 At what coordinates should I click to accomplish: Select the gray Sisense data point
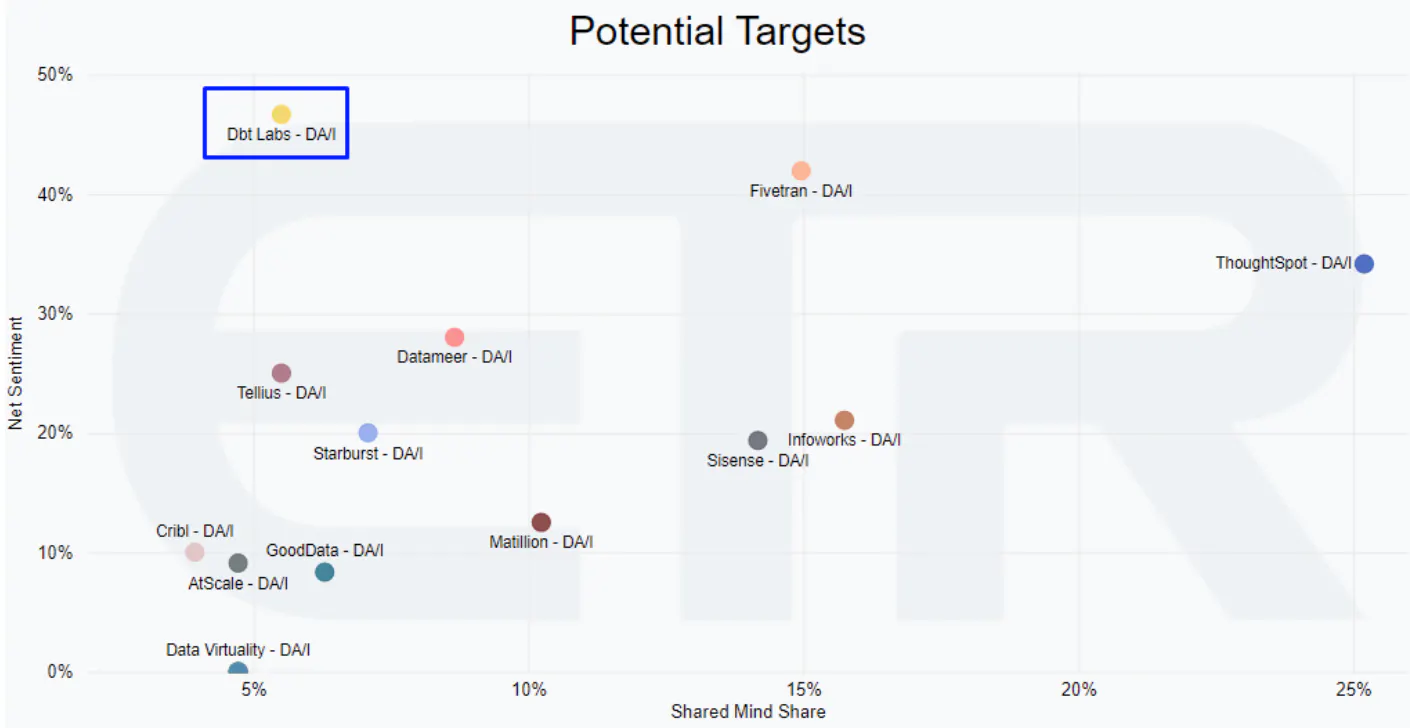[758, 441]
